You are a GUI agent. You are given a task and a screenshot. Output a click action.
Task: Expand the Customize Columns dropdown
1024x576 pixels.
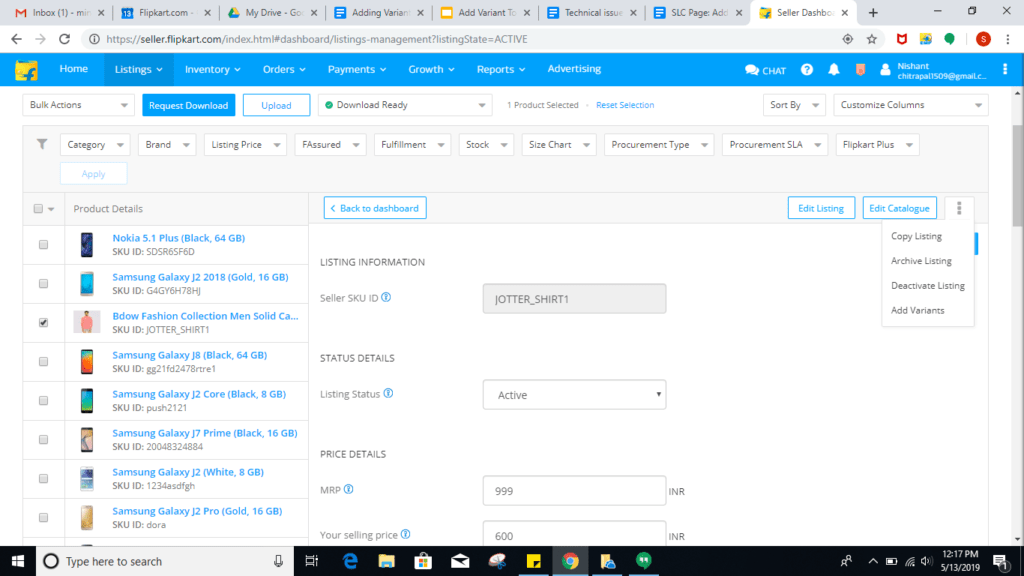911,105
